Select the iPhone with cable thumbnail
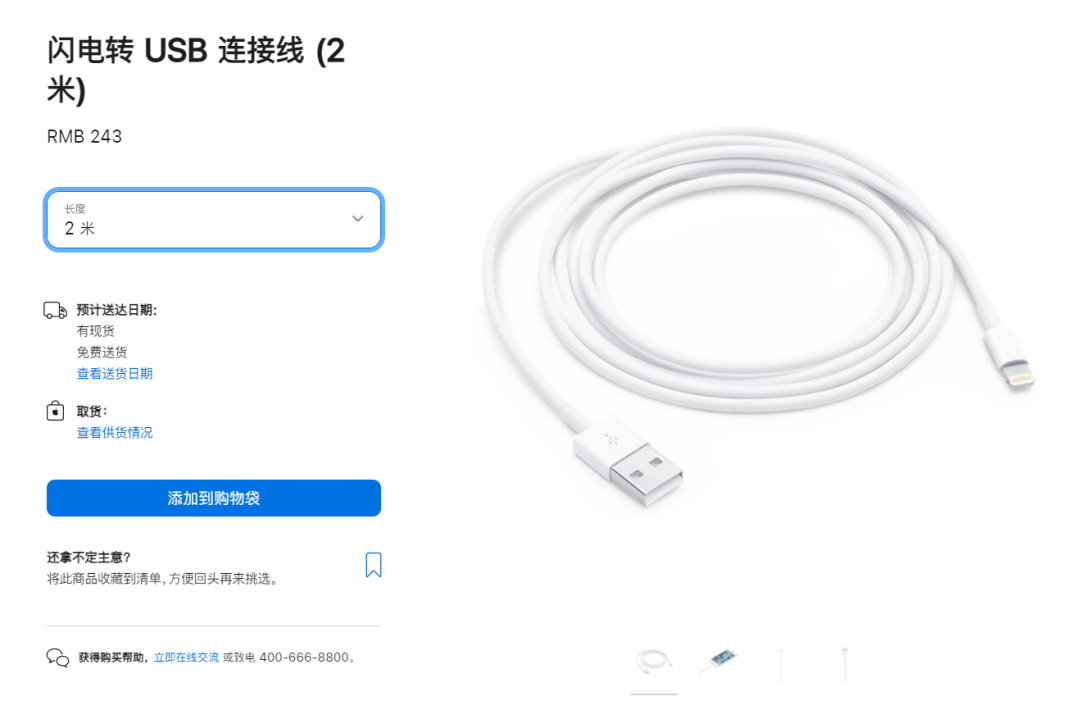The width and height of the screenshot is (1080, 710). tap(718, 662)
